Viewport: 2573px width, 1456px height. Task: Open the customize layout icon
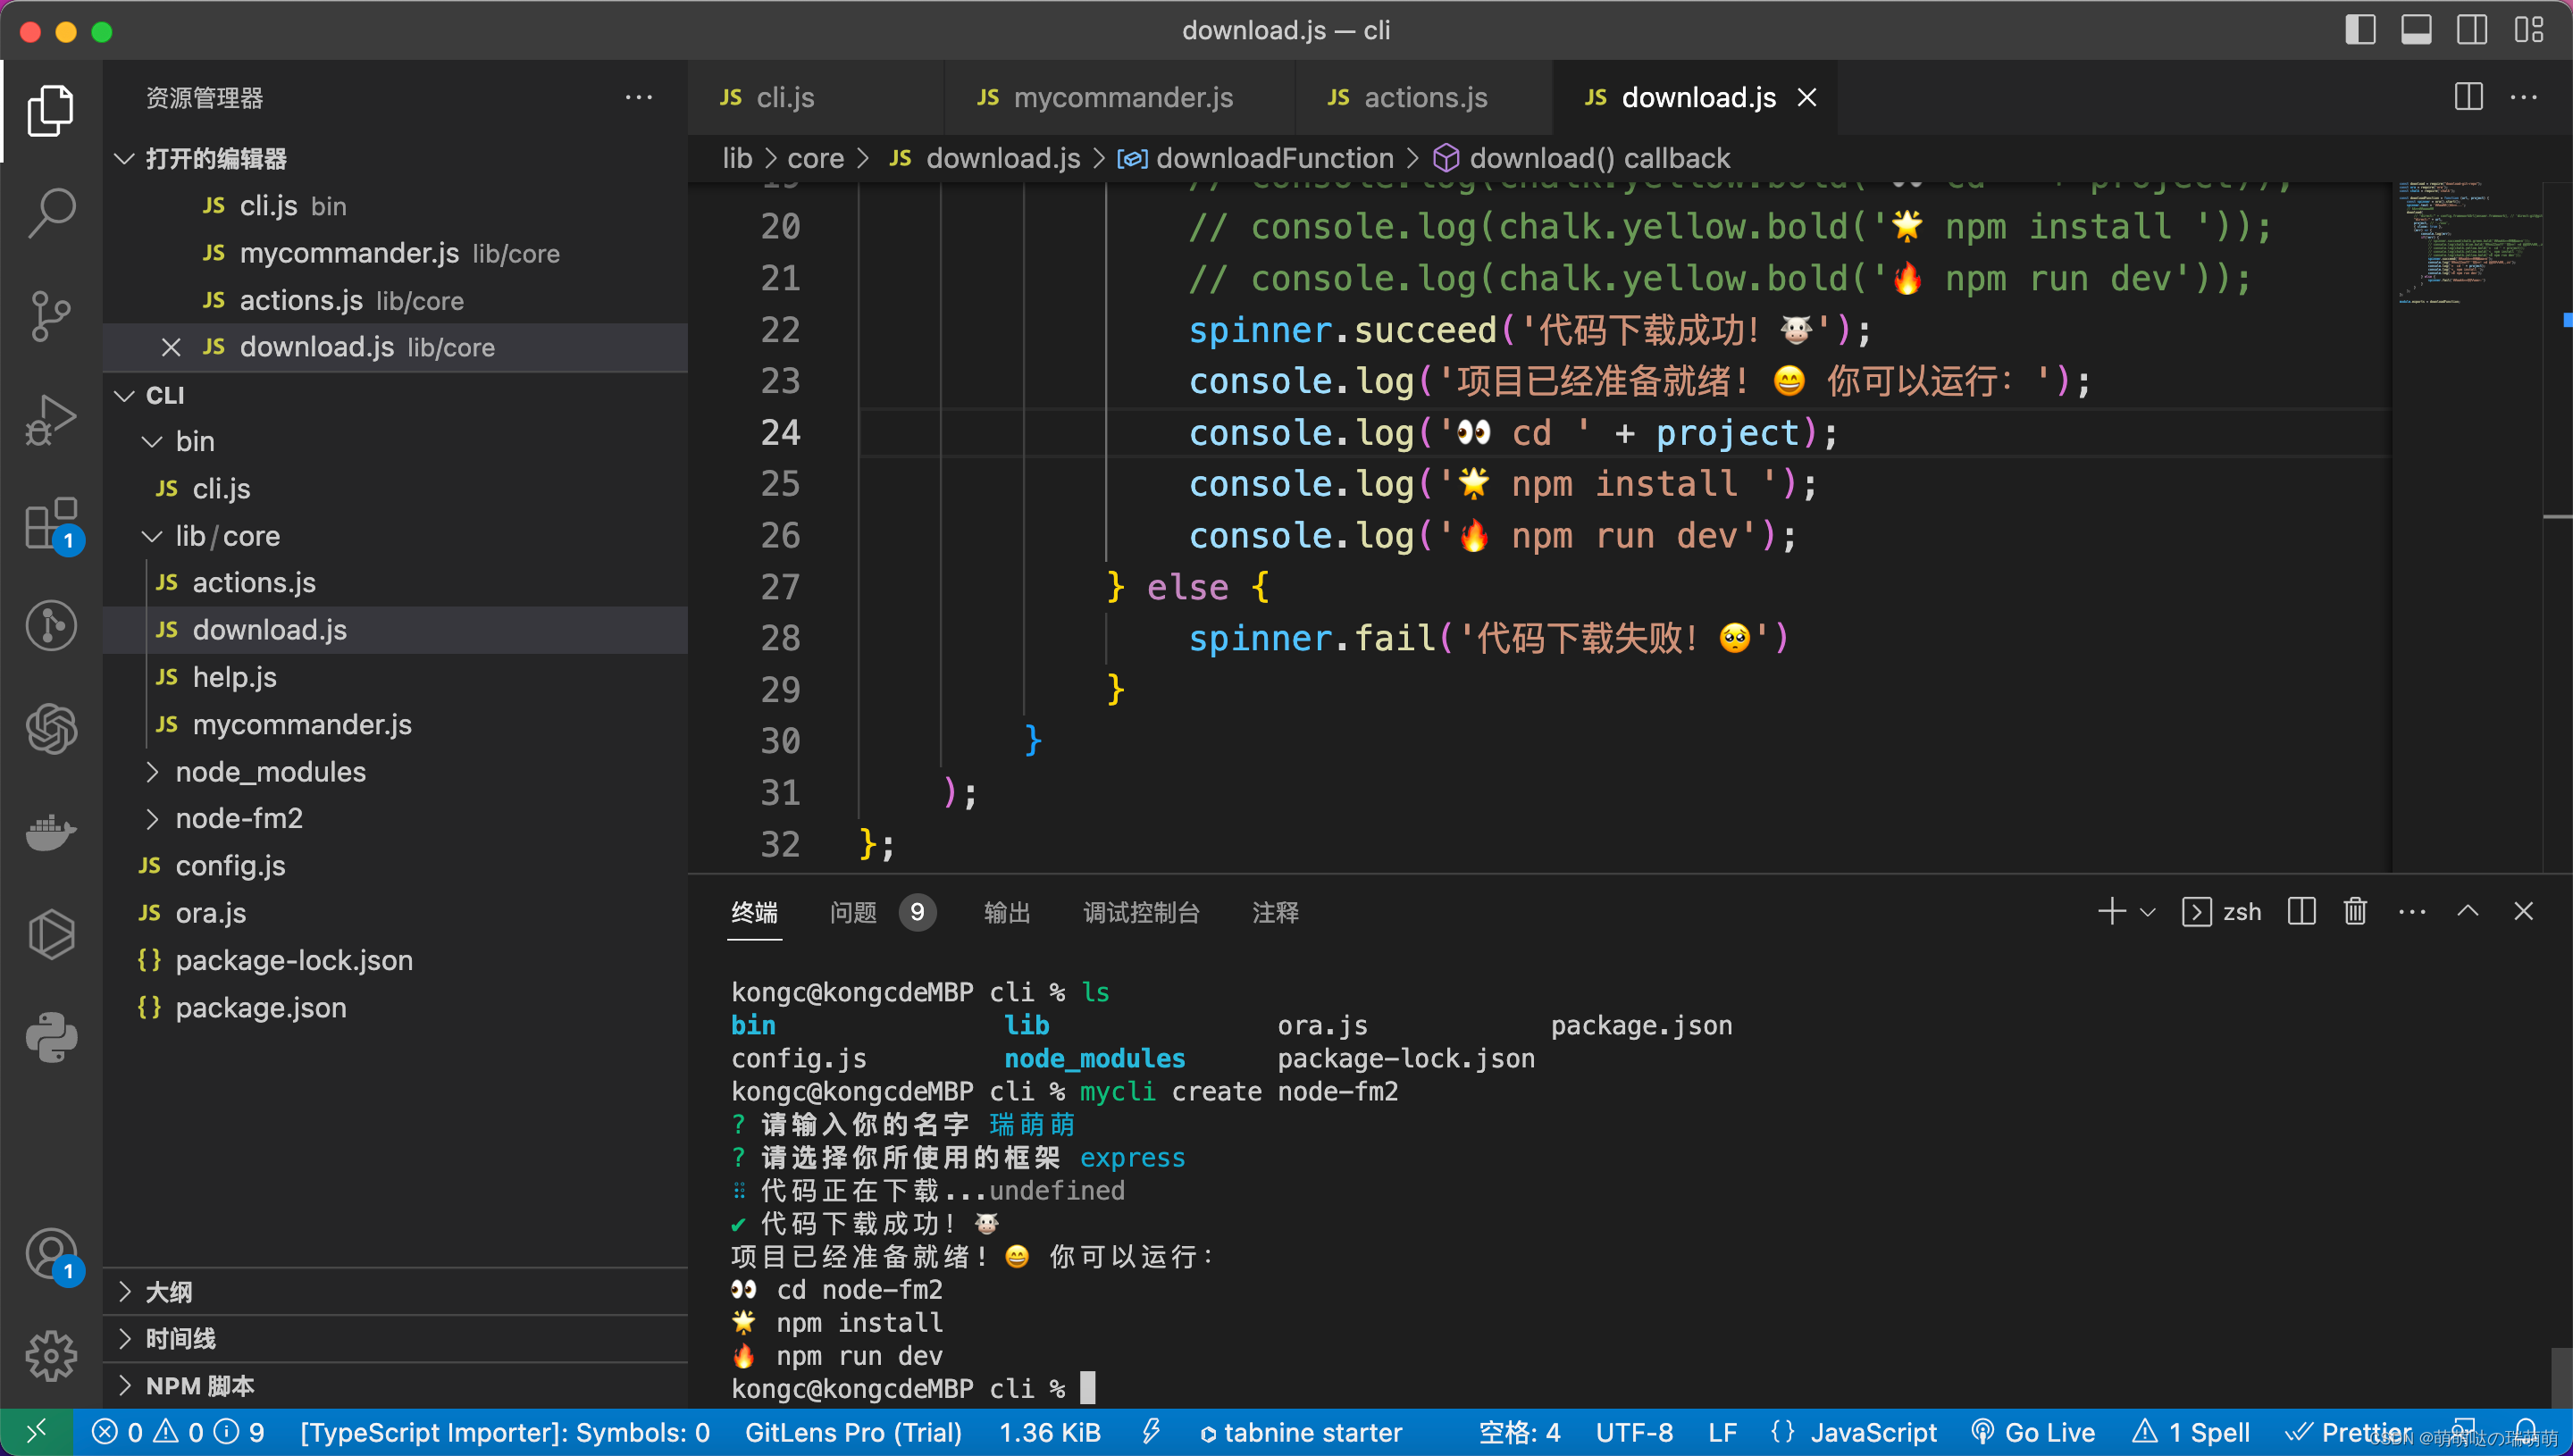pos(2528,30)
